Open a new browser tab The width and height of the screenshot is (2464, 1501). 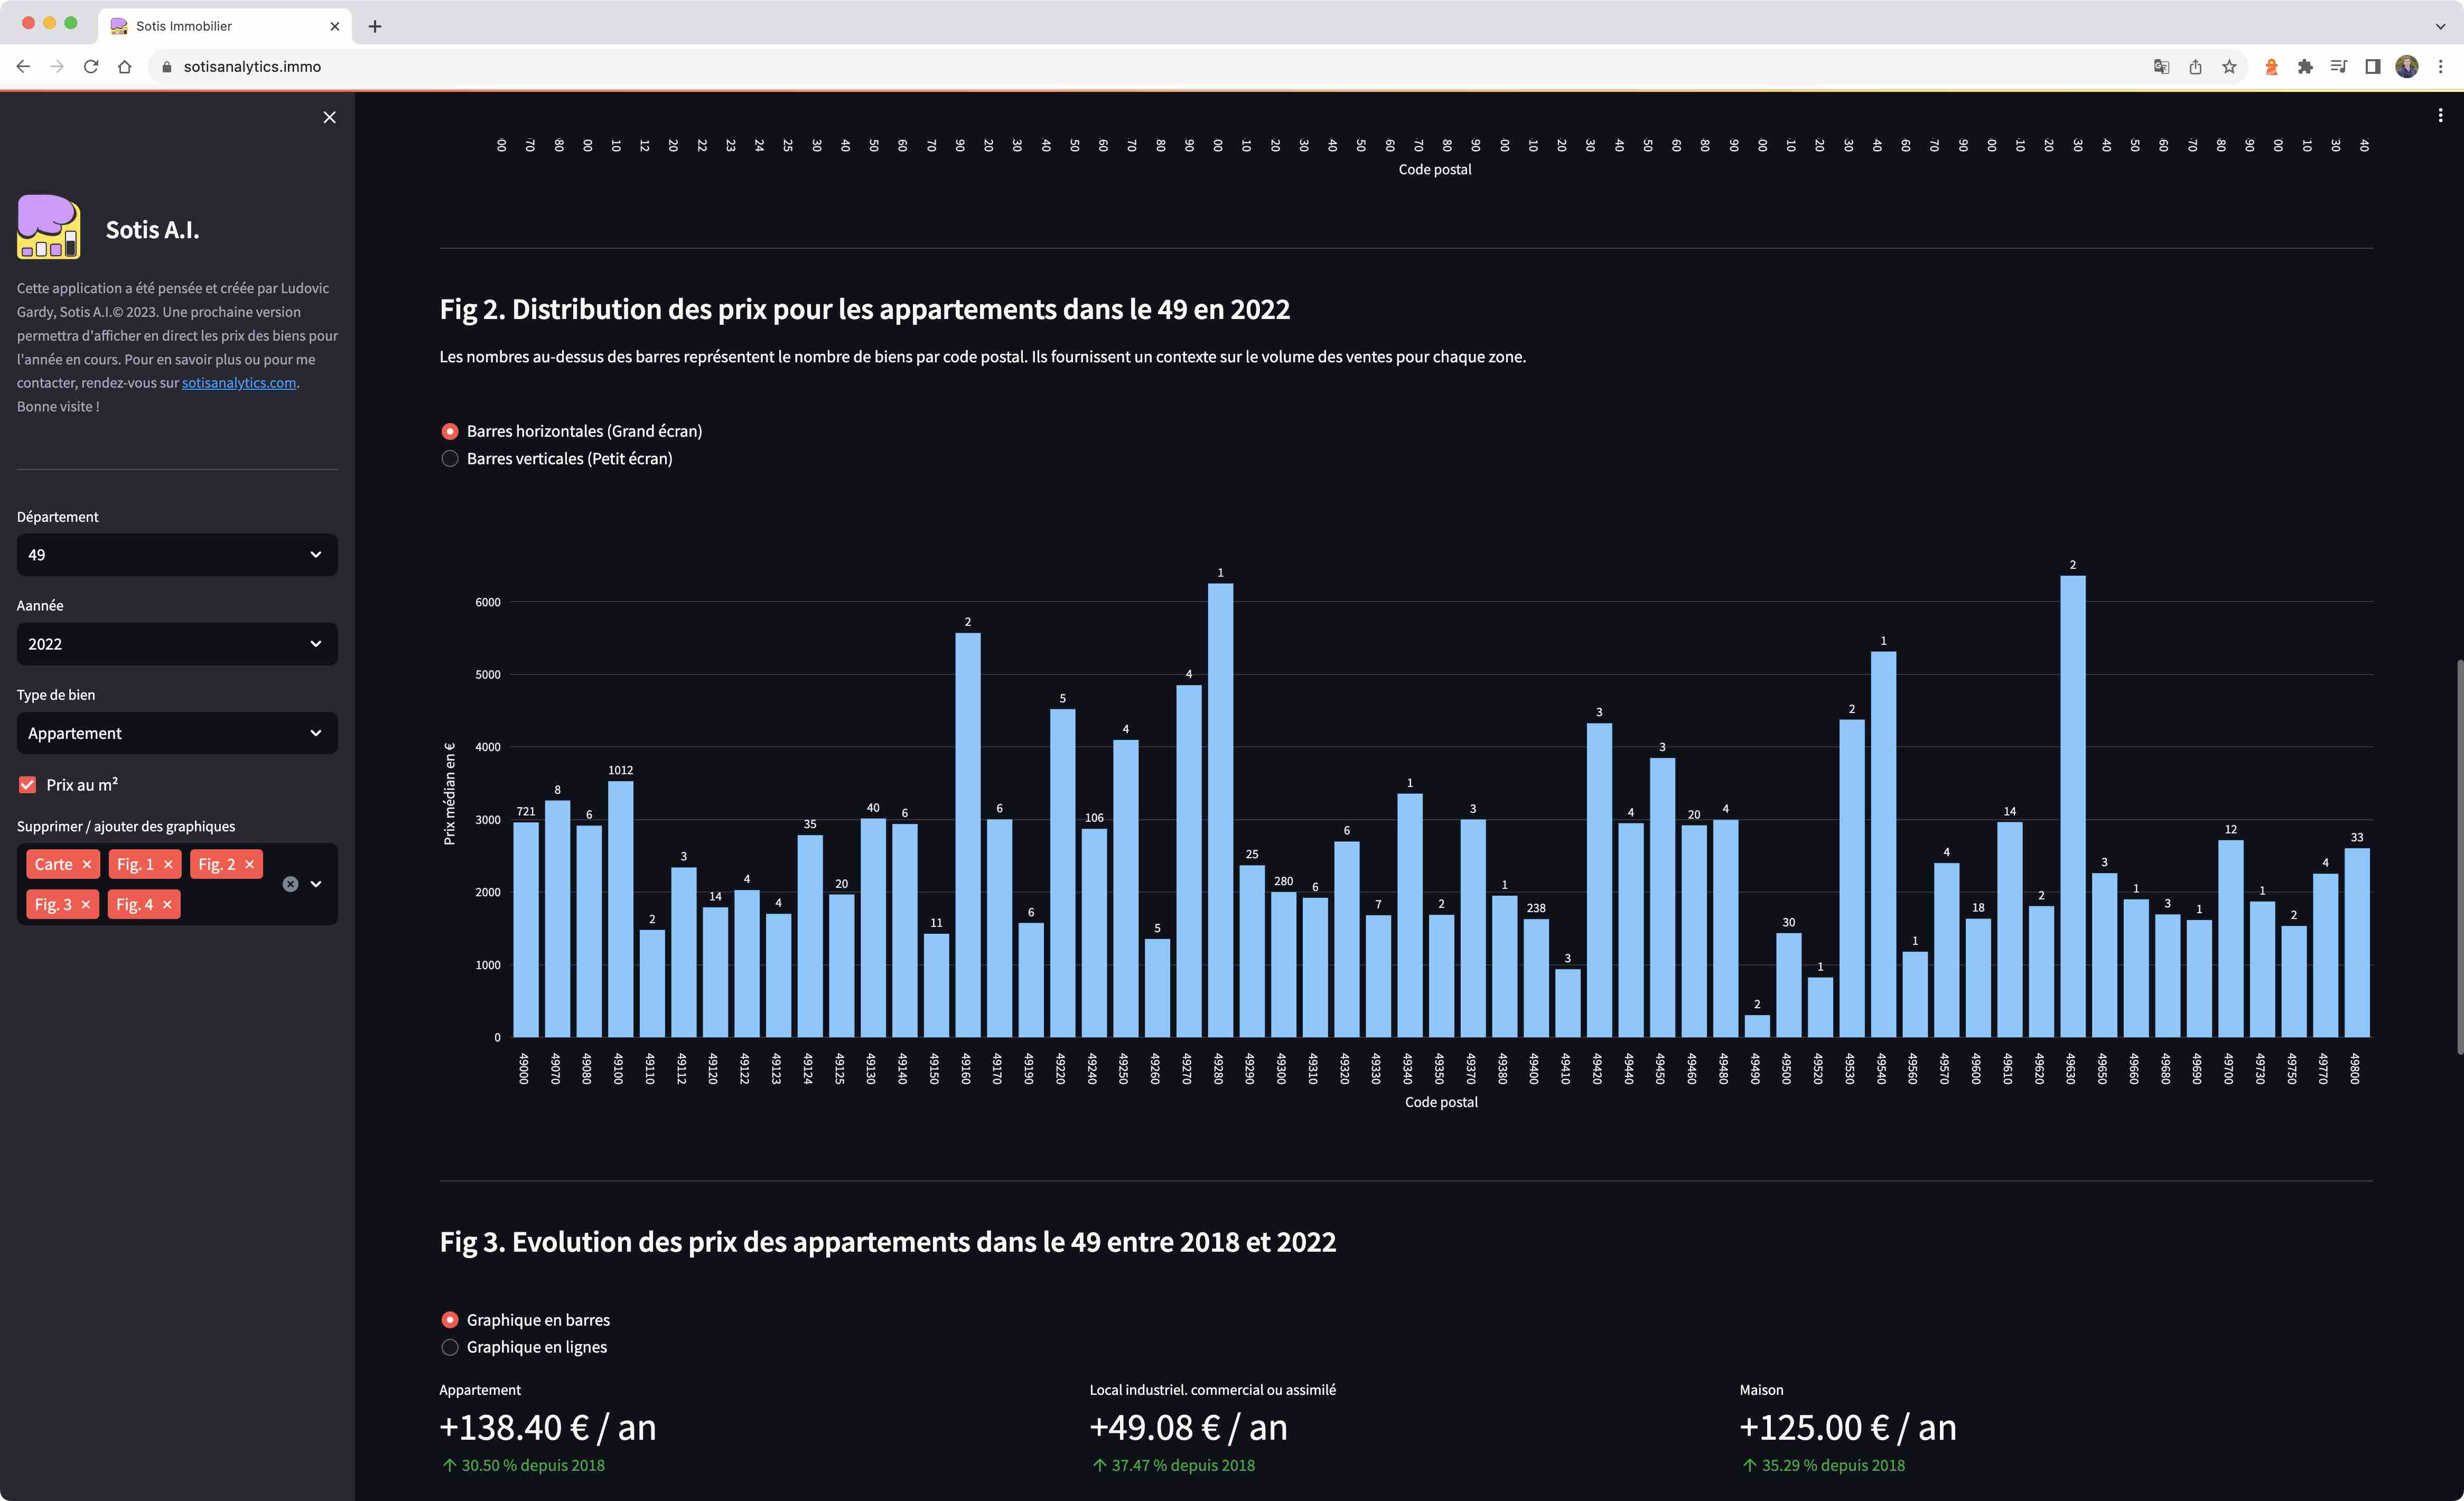click(x=375, y=26)
